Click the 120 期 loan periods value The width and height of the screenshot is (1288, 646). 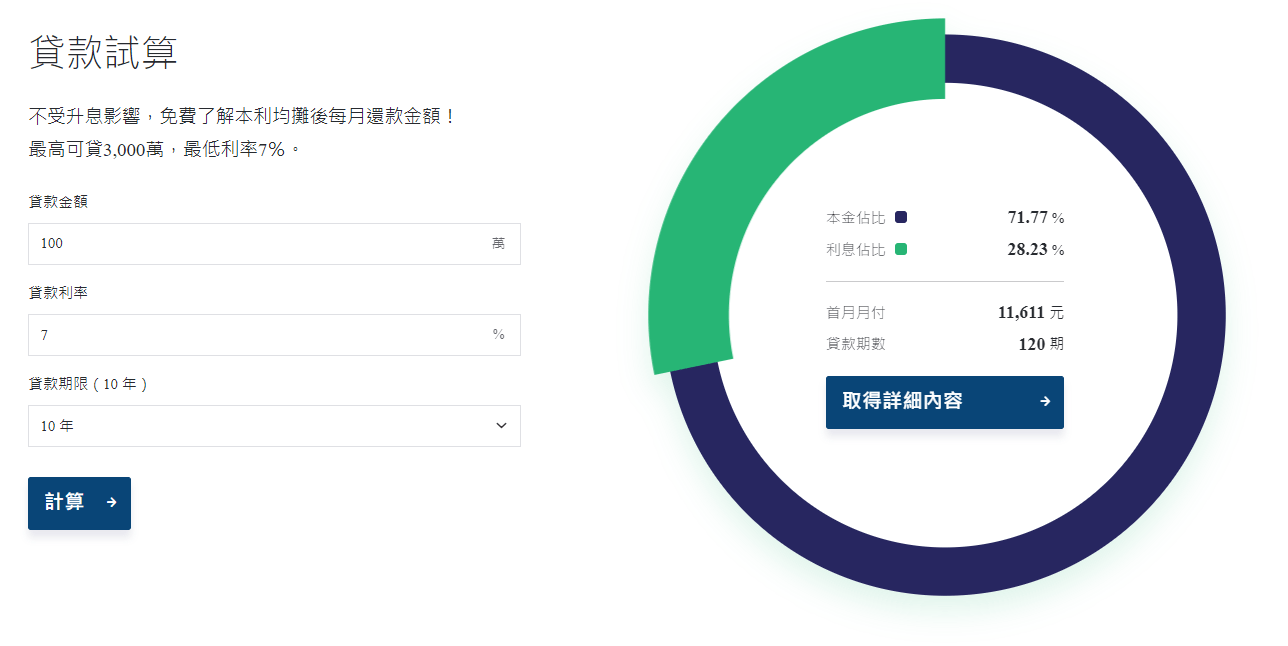pyautogui.click(x=1041, y=344)
